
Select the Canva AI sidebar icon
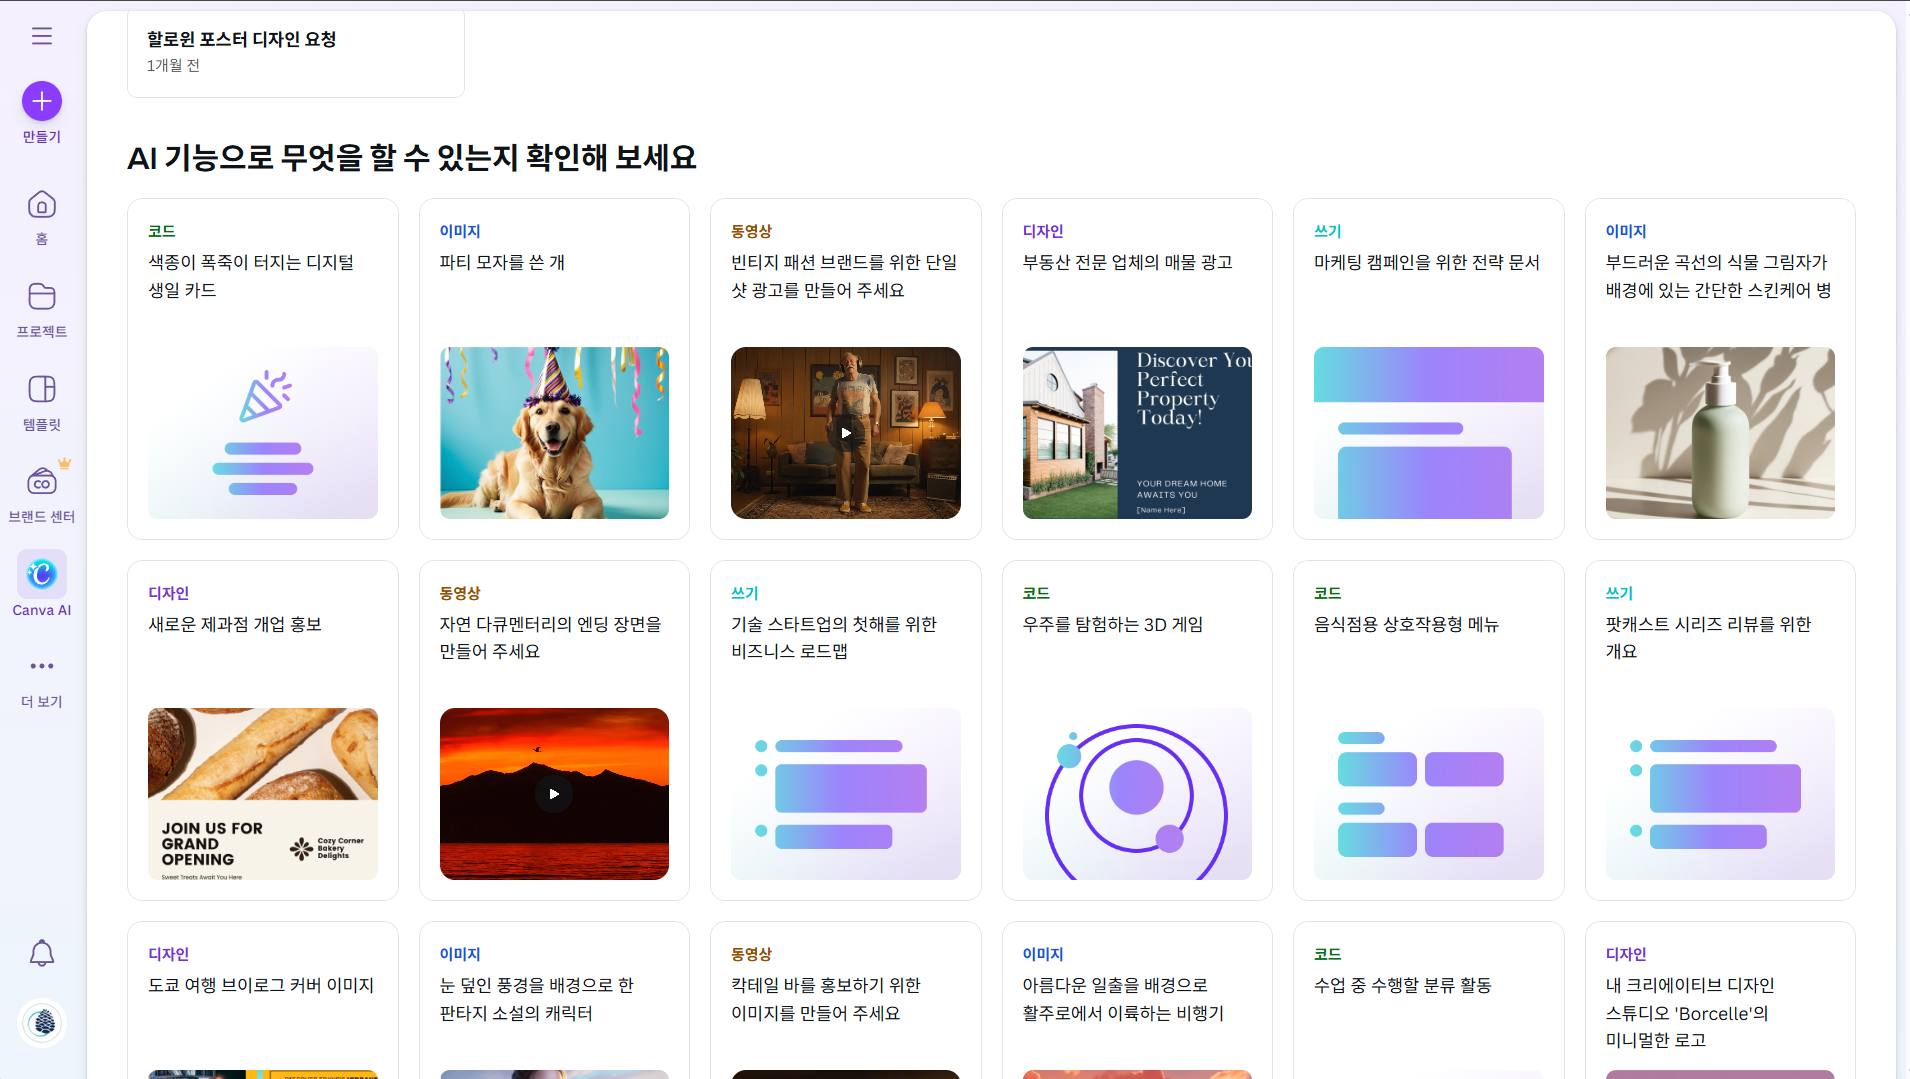(42, 574)
